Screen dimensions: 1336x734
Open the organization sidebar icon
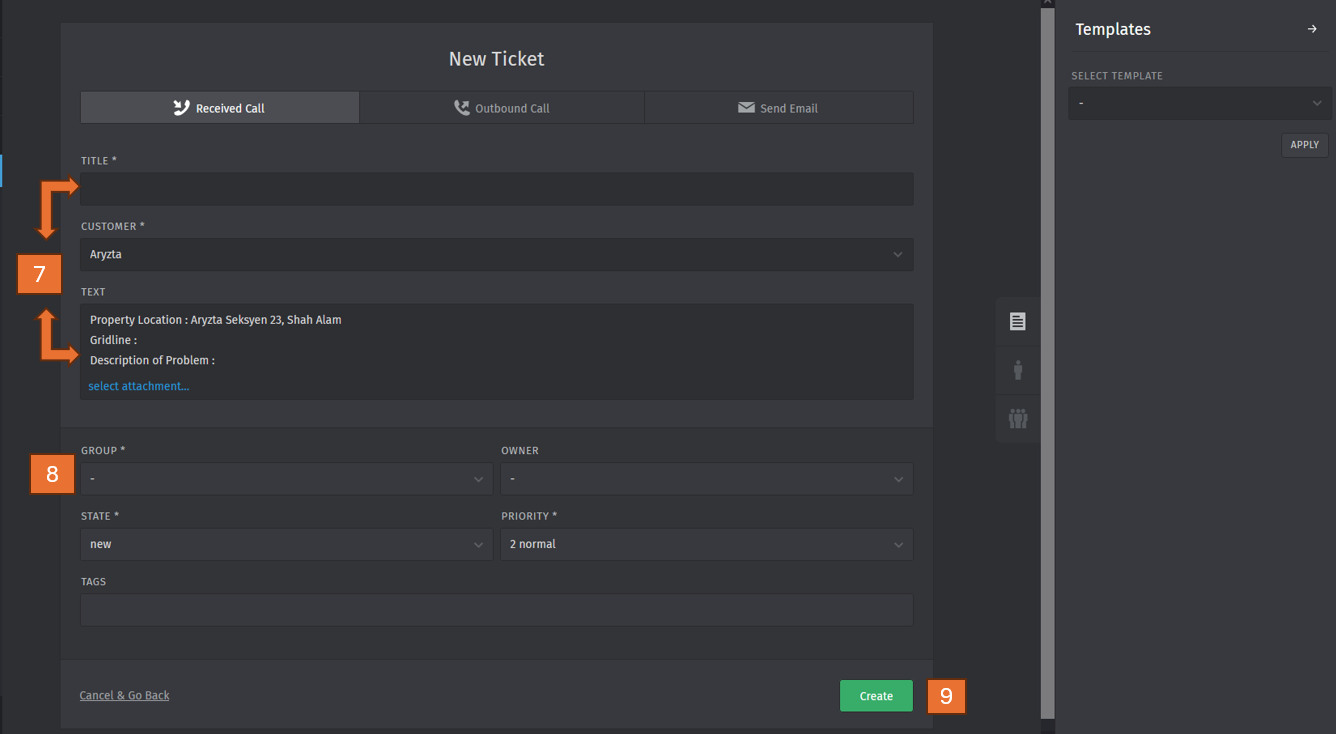(x=1018, y=419)
